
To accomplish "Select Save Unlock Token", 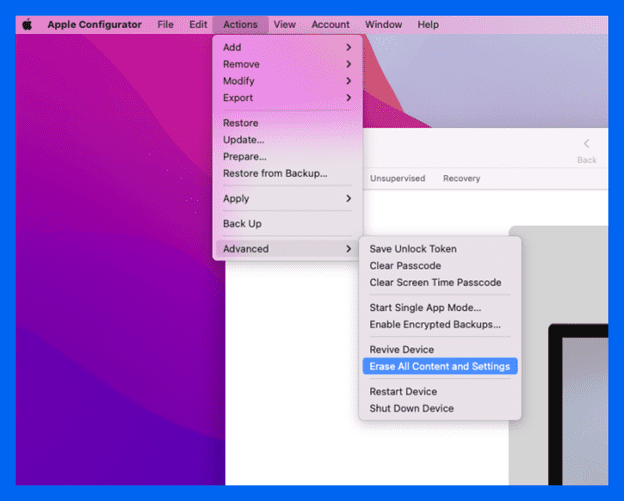I will tap(440, 249).
